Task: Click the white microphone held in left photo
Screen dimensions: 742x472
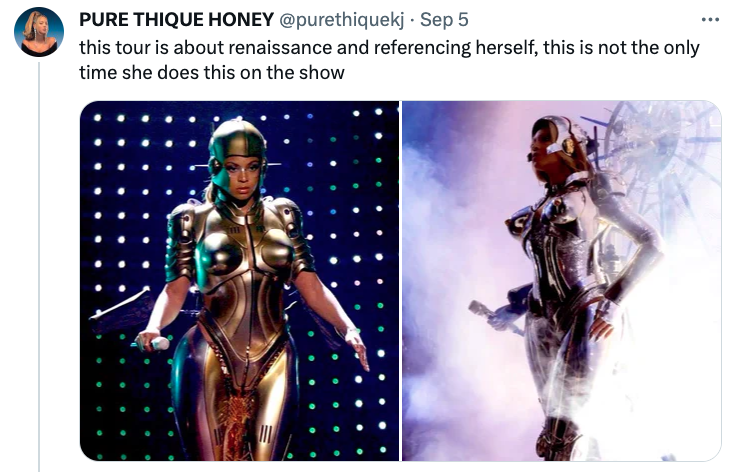Action: coord(154,343)
